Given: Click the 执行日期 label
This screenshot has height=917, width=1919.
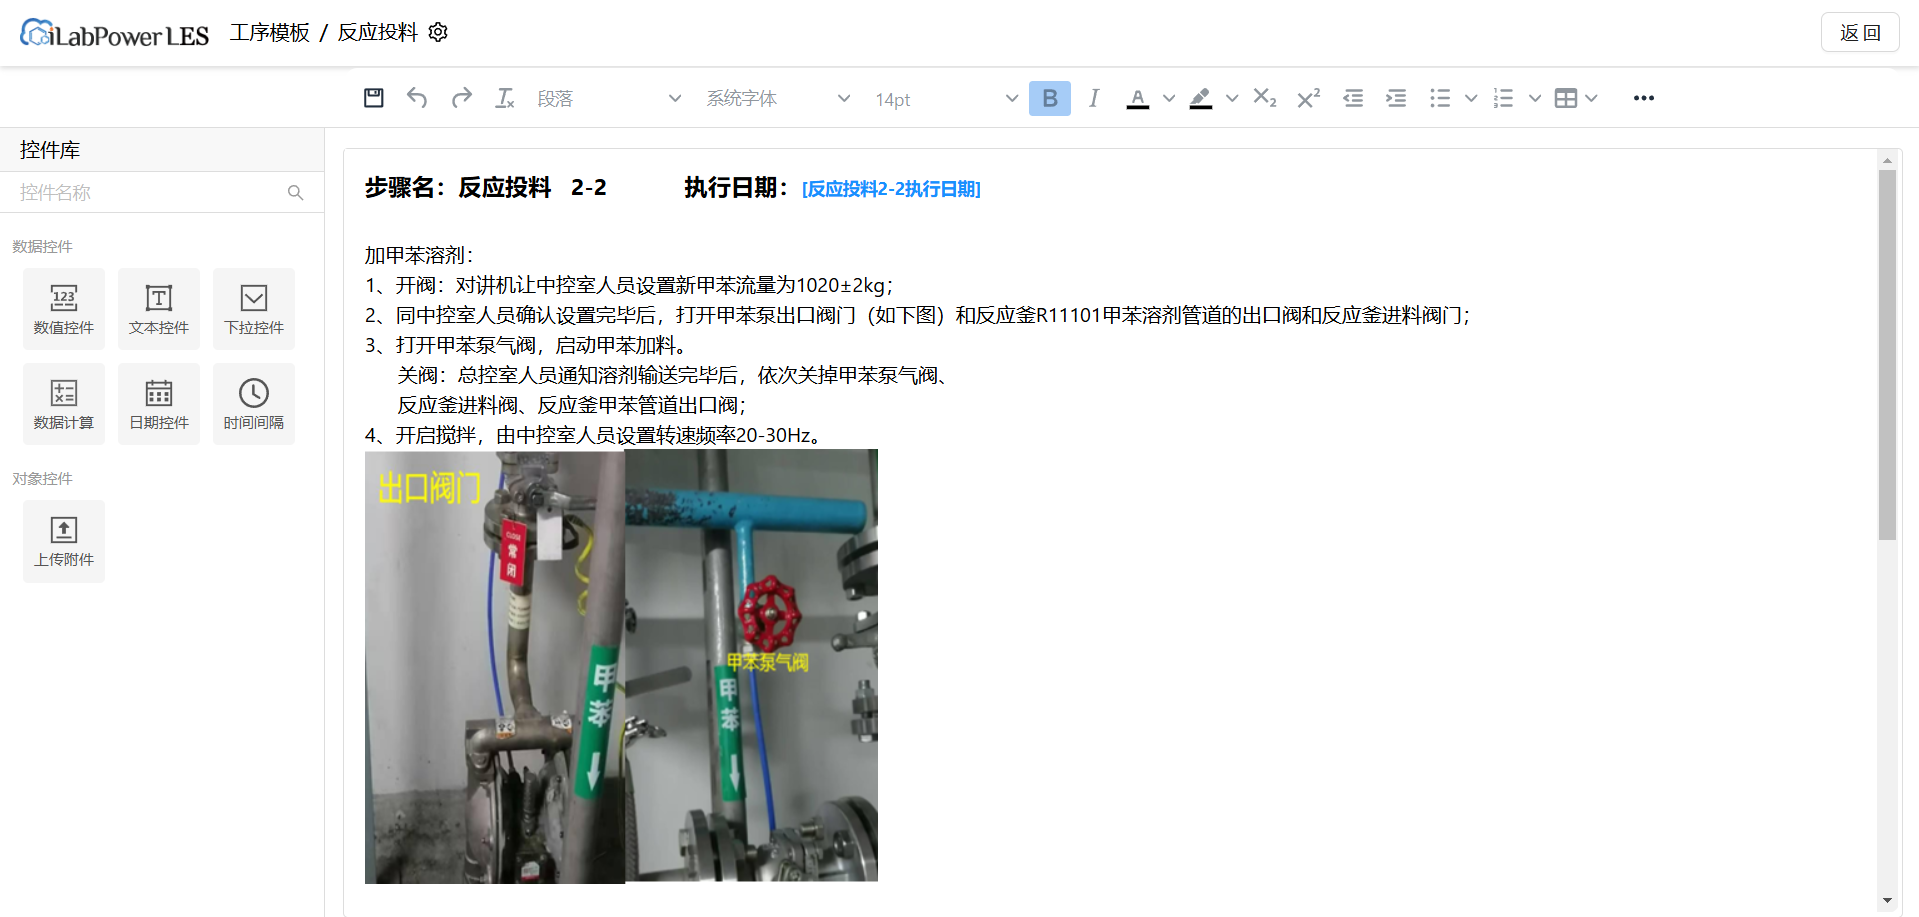Looking at the screenshot, I should point(737,188).
